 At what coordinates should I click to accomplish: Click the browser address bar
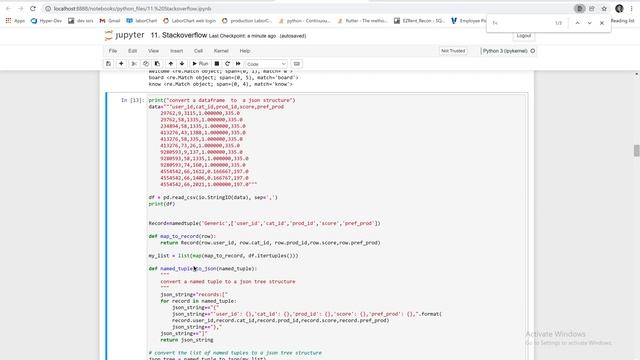pyautogui.click(x=306, y=9)
